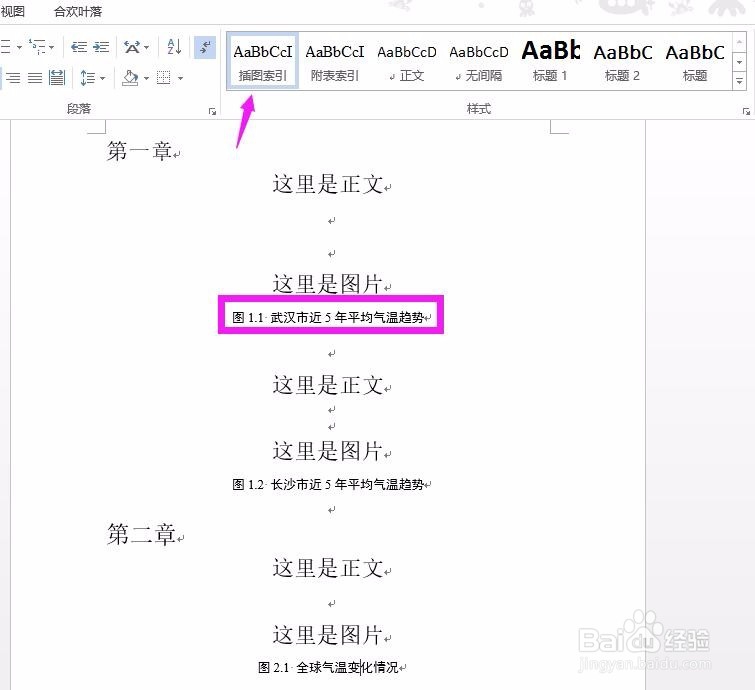Open the 合欢叶落 ribbon tab
This screenshot has width=755, height=690.
tap(78, 11)
